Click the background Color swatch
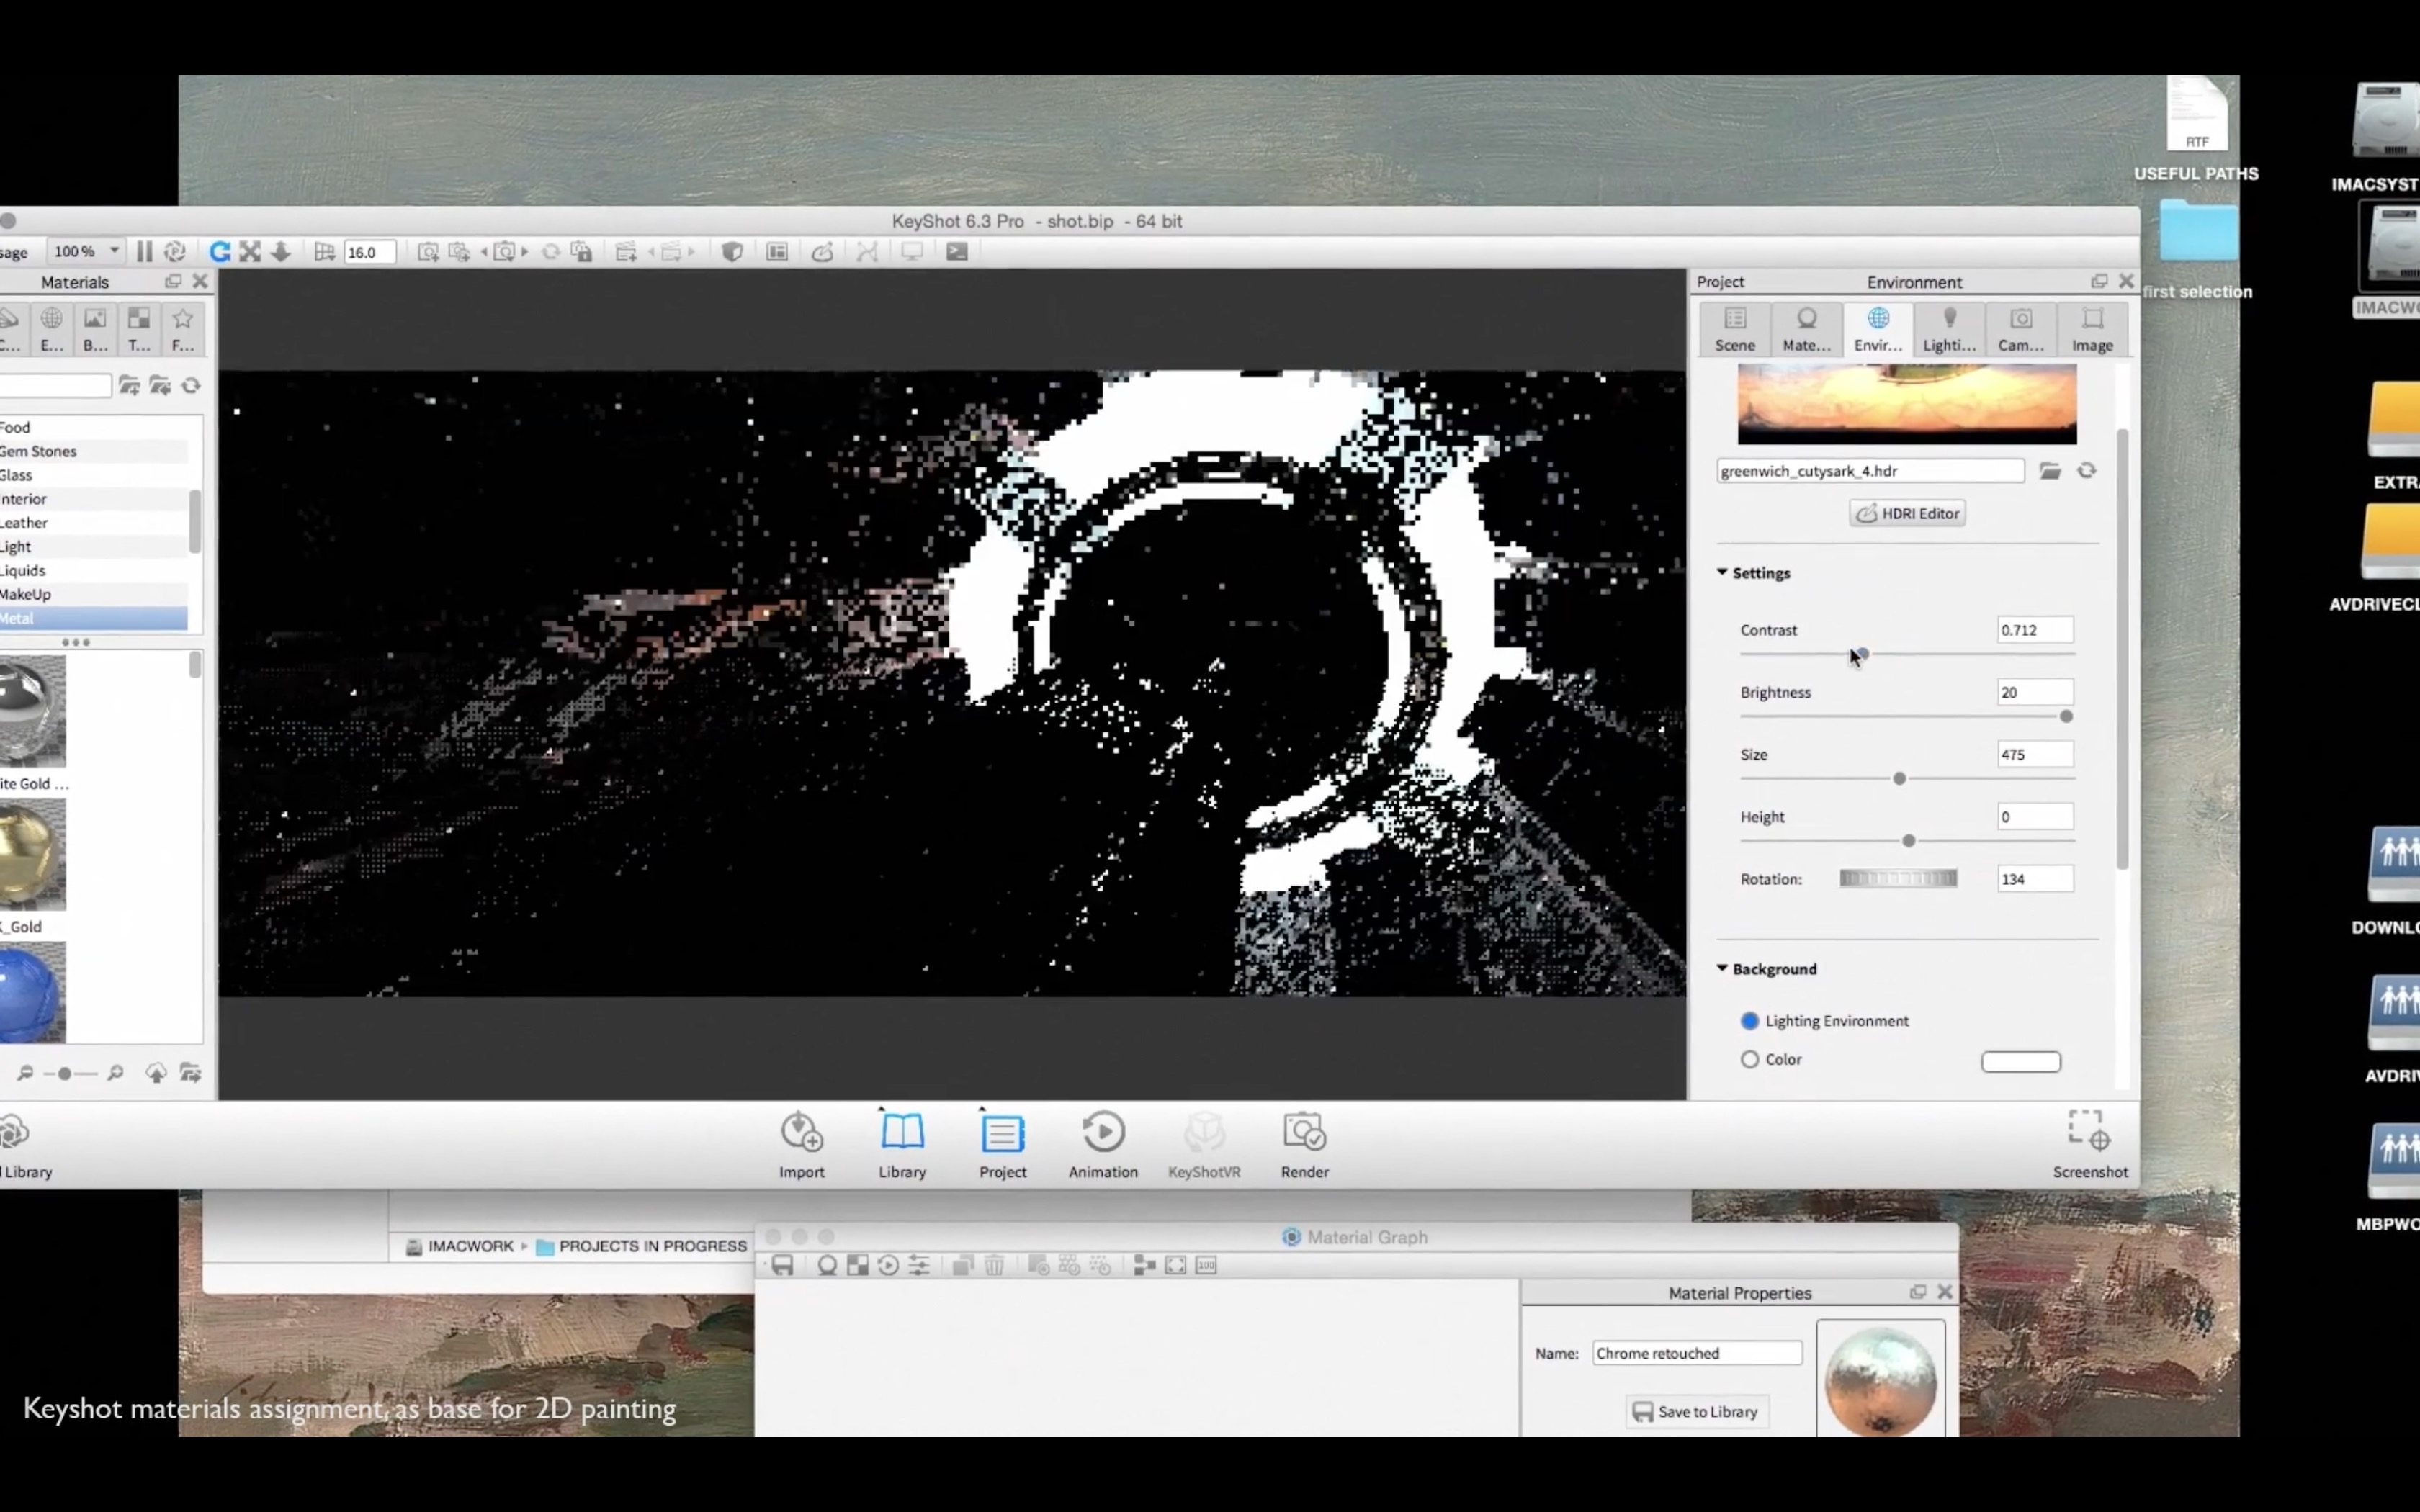 pos(2021,1061)
